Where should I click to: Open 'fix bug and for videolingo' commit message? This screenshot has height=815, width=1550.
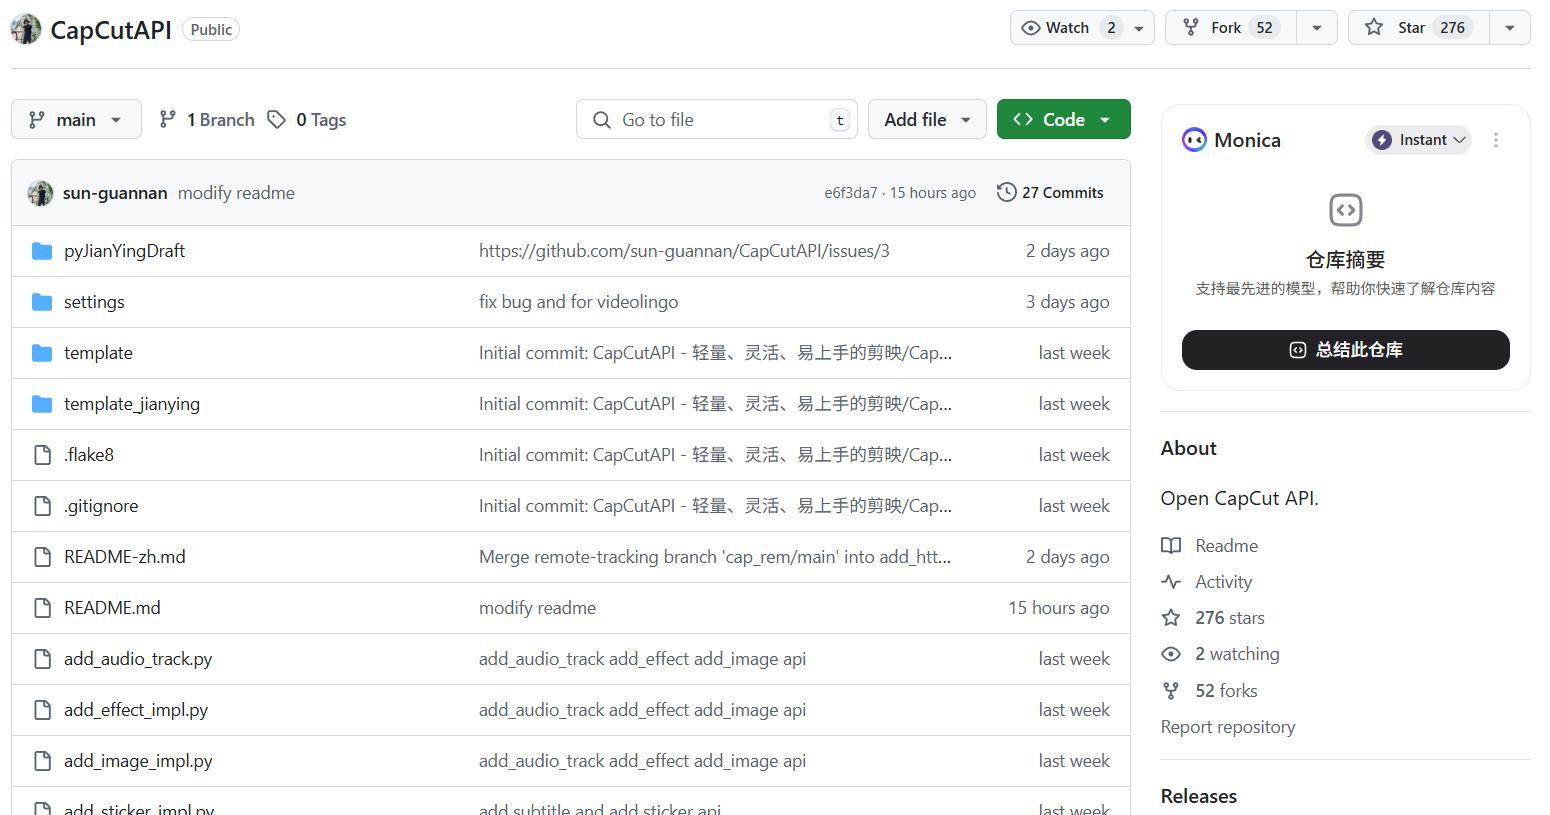pos(578,302)
